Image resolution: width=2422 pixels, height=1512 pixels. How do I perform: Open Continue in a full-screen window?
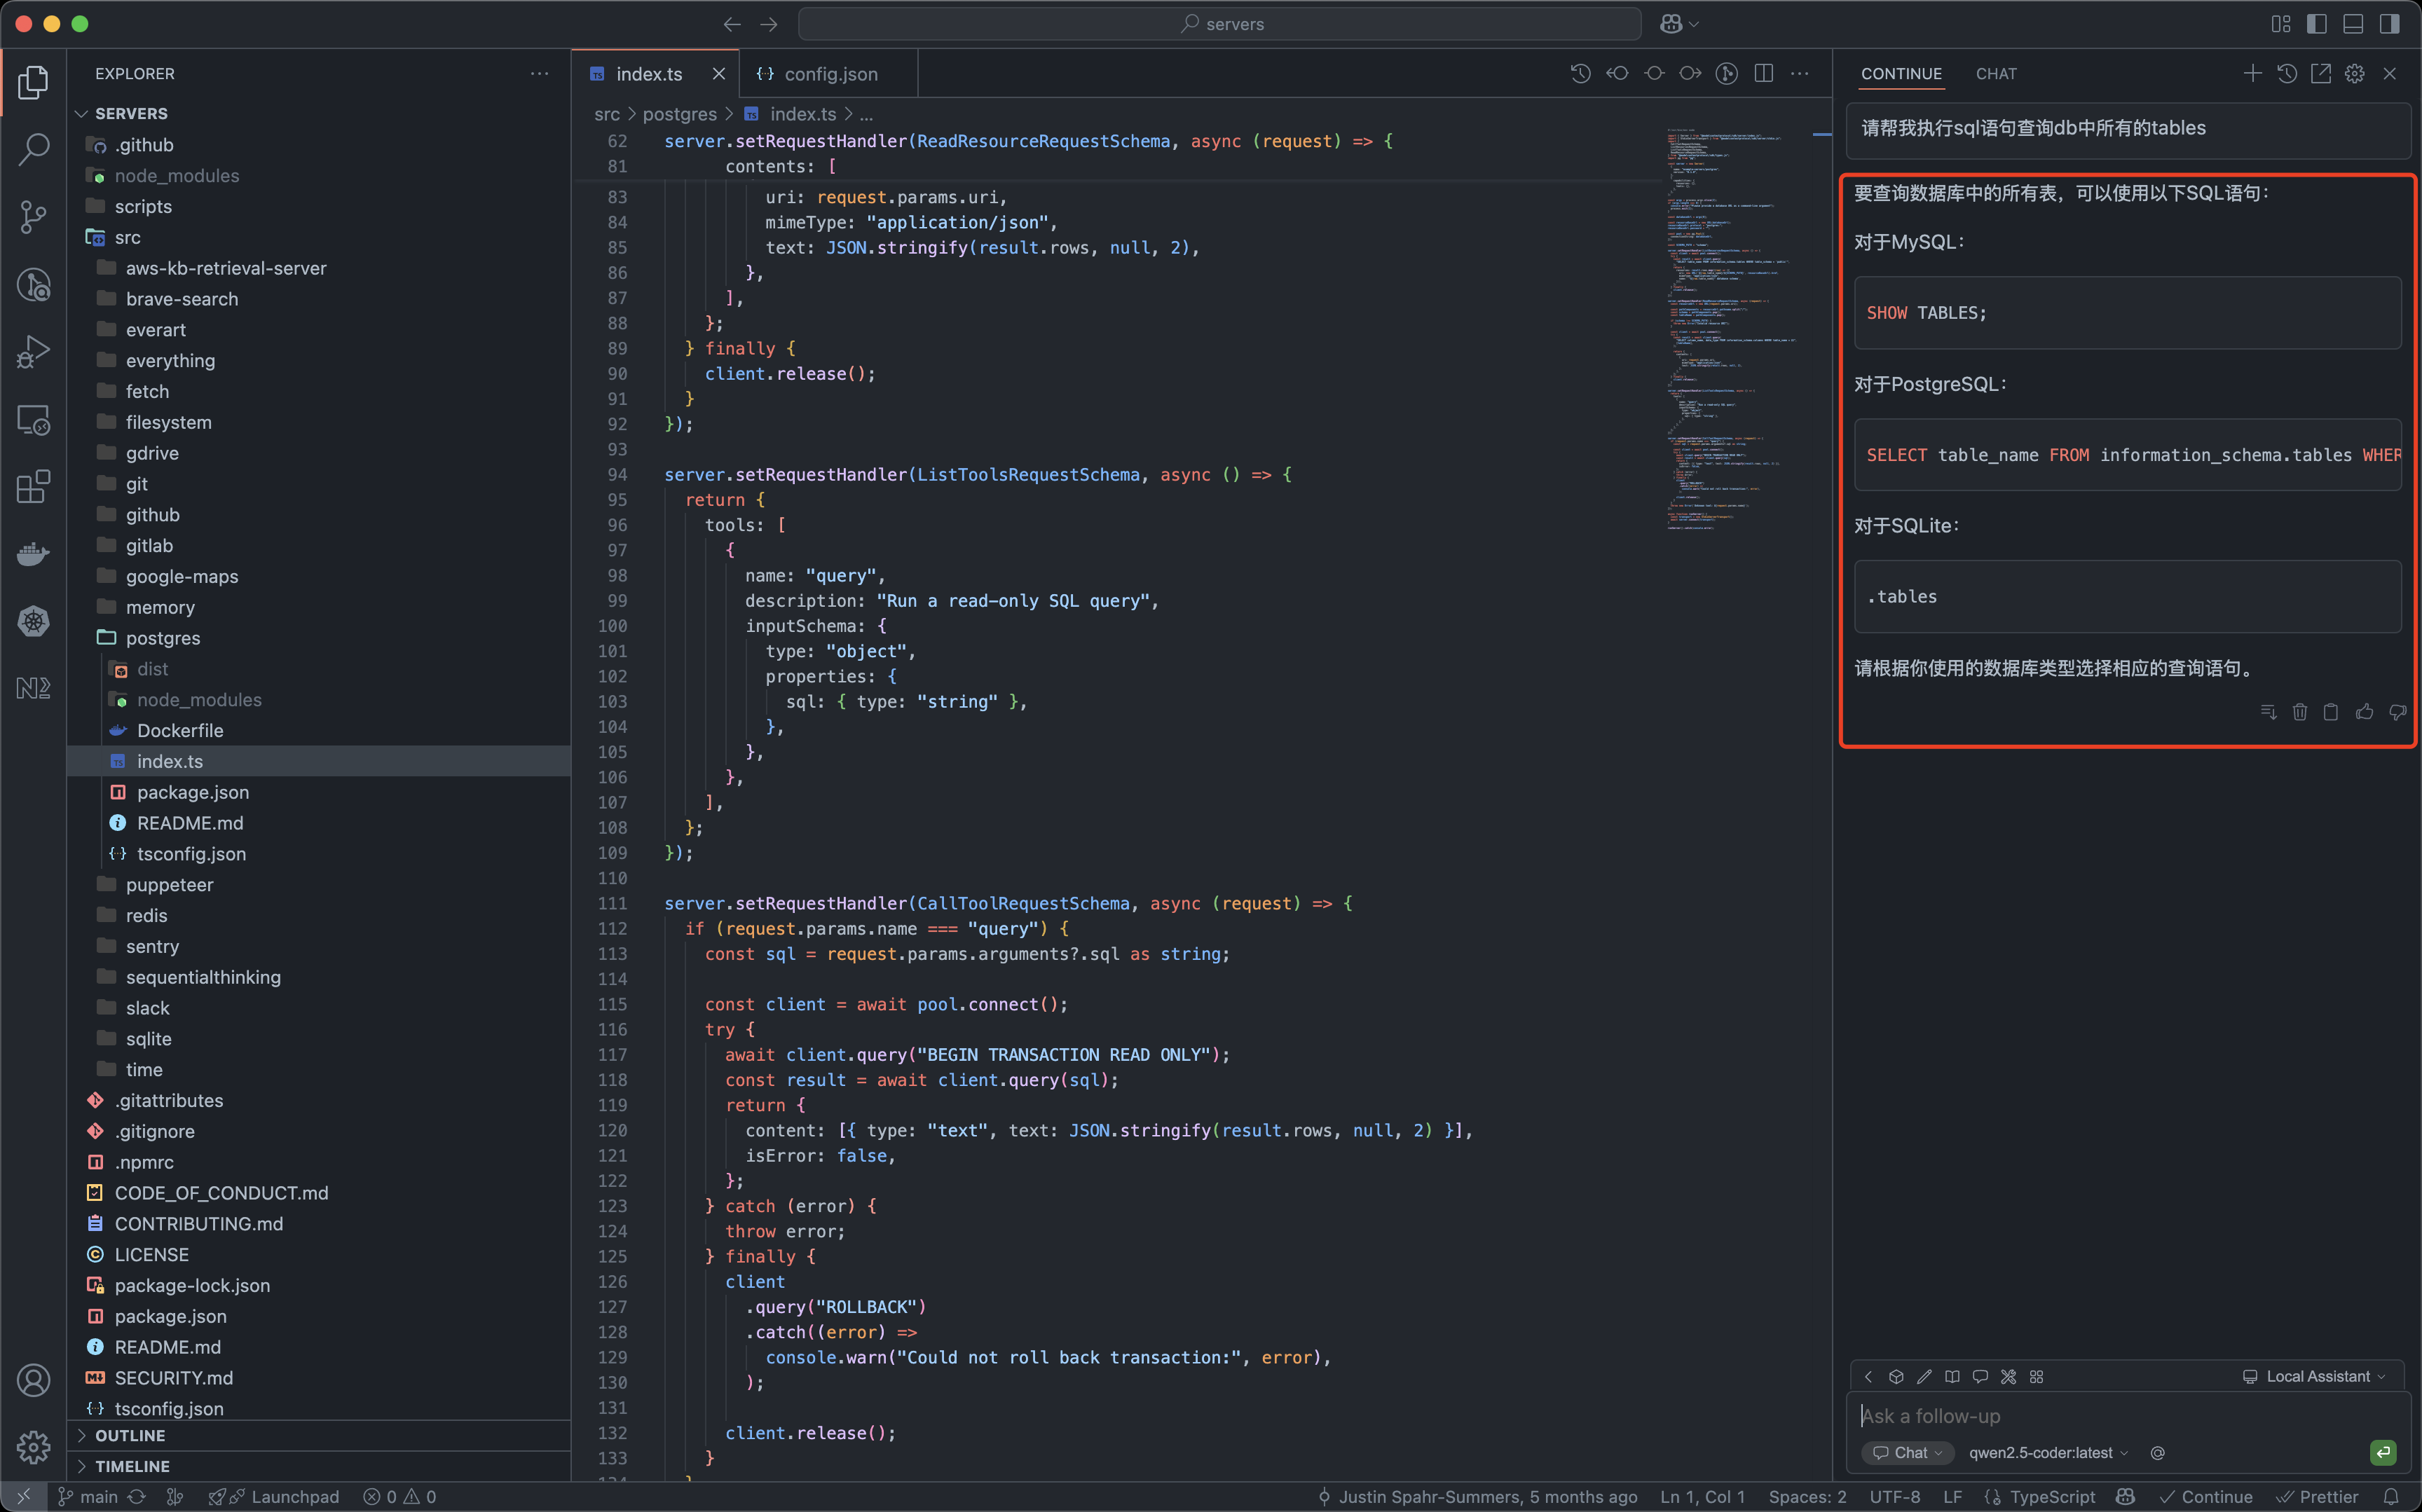[x=2320, y=73]
